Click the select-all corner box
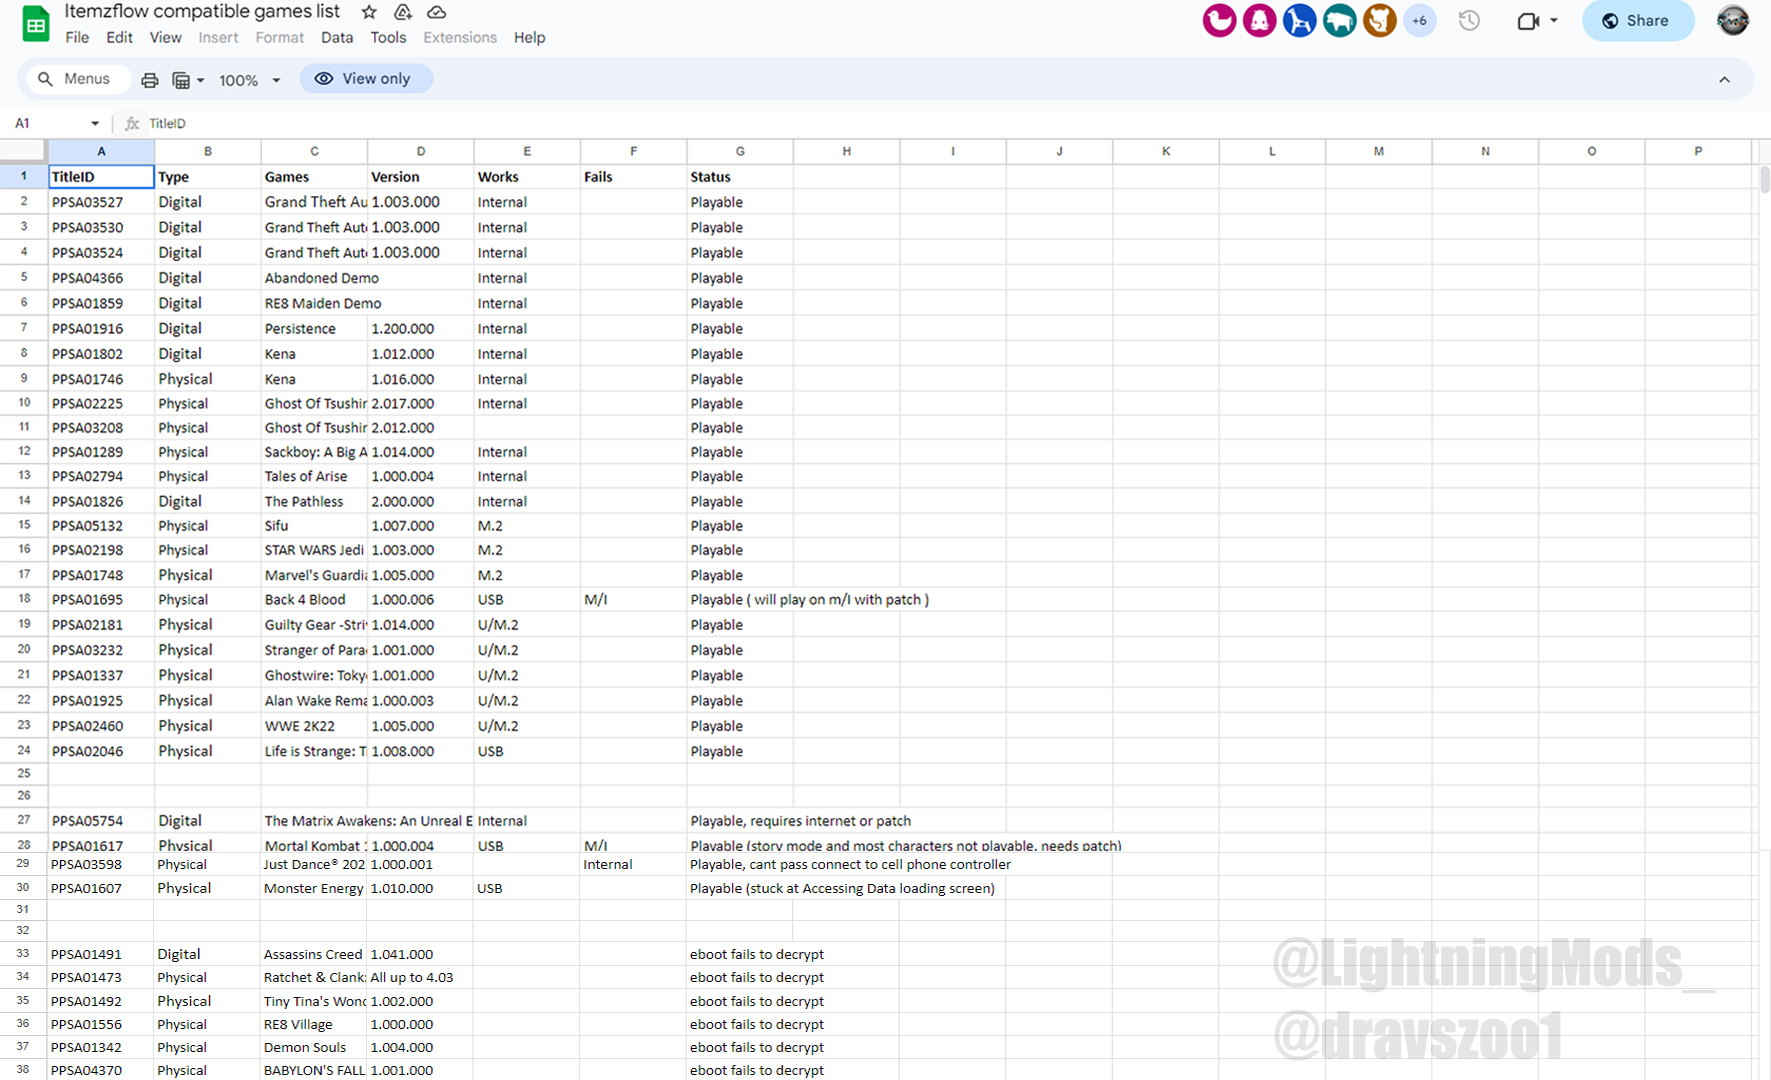 point(23,151)
